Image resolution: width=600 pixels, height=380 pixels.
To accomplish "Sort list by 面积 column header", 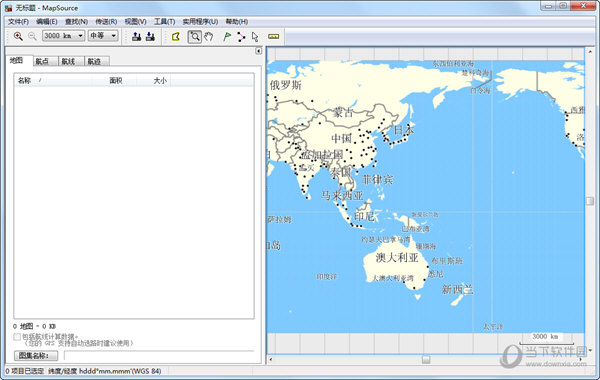I will point(114,80).
